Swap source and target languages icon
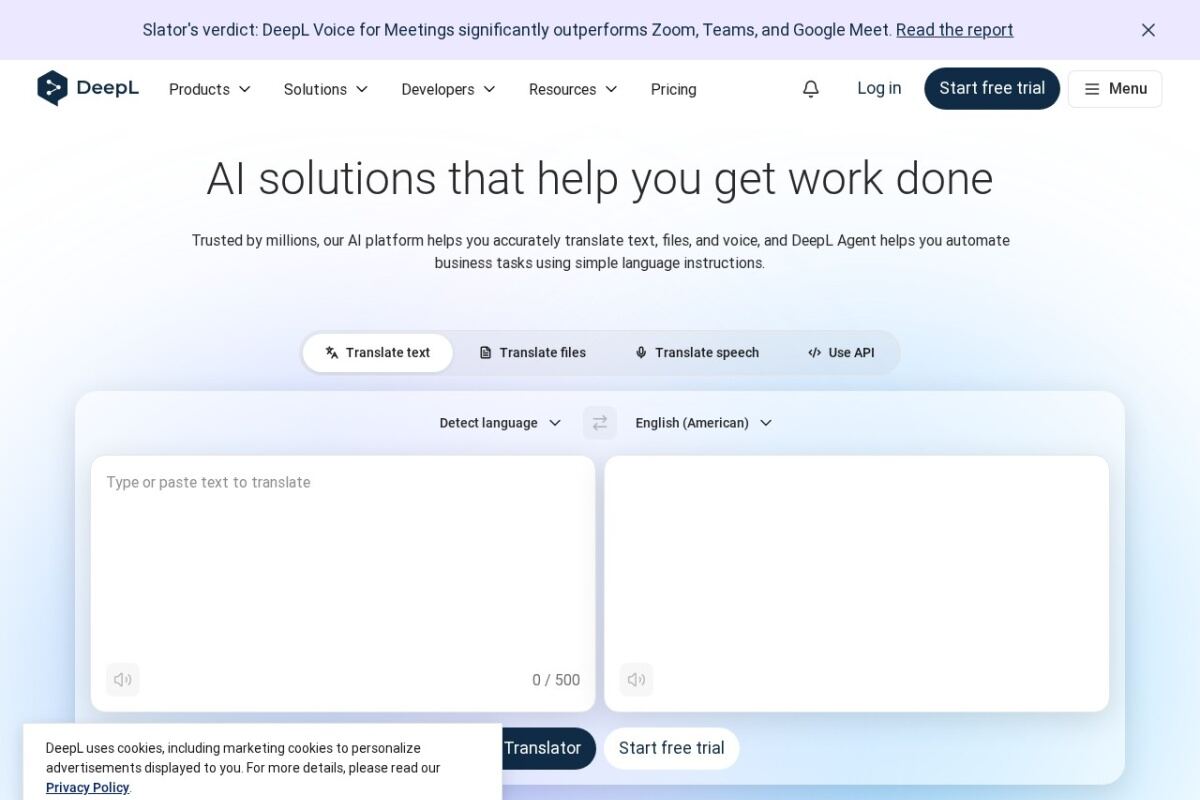The image size is (1200, 800). point(600,423)
